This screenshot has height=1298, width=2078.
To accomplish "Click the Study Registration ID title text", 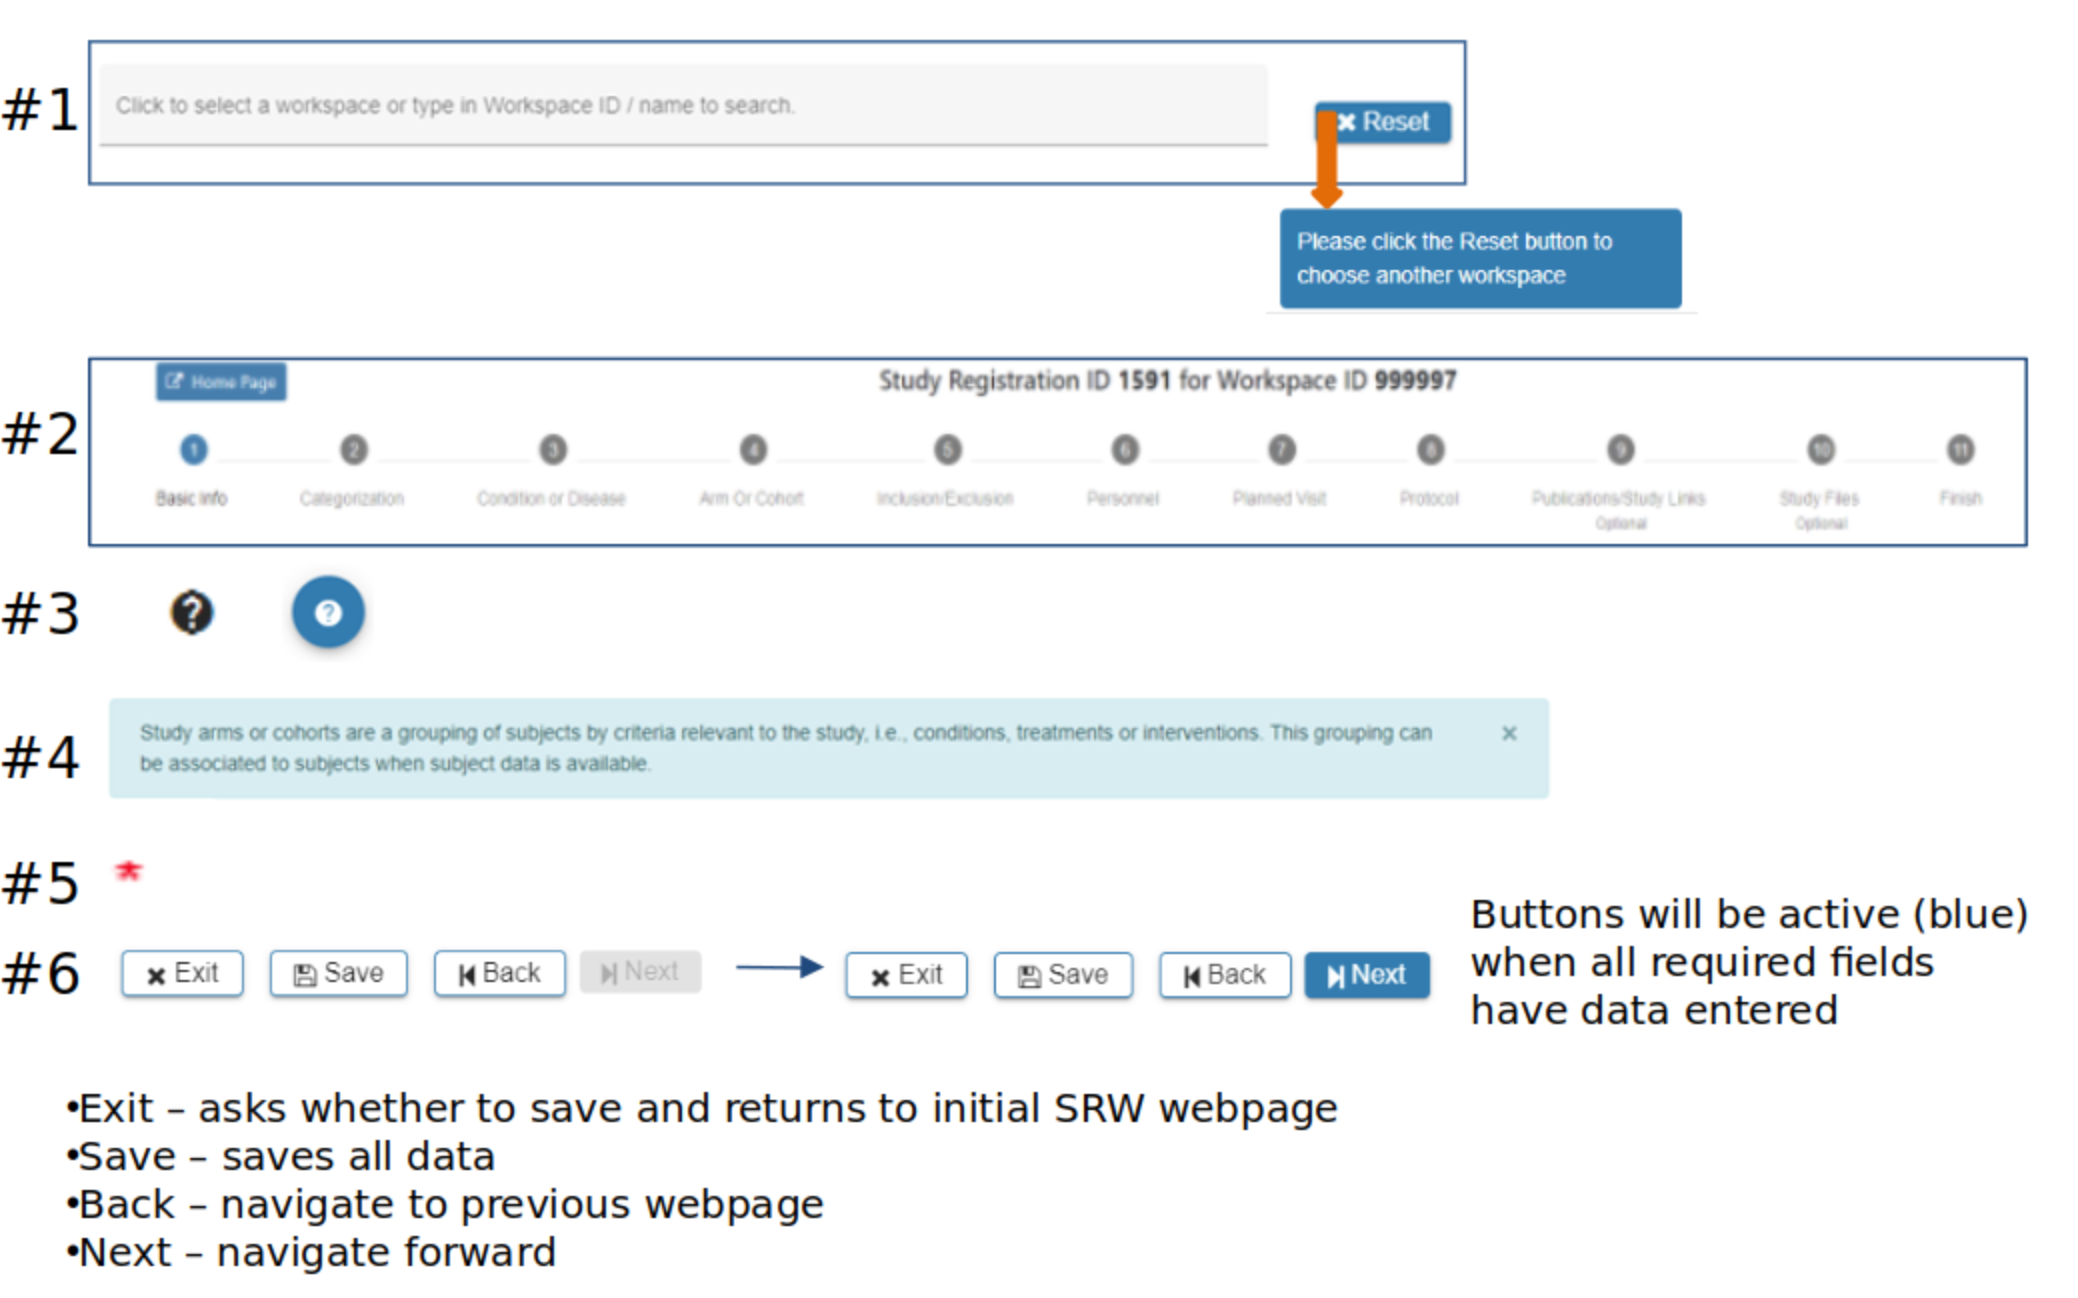I will click(1167, 381).
